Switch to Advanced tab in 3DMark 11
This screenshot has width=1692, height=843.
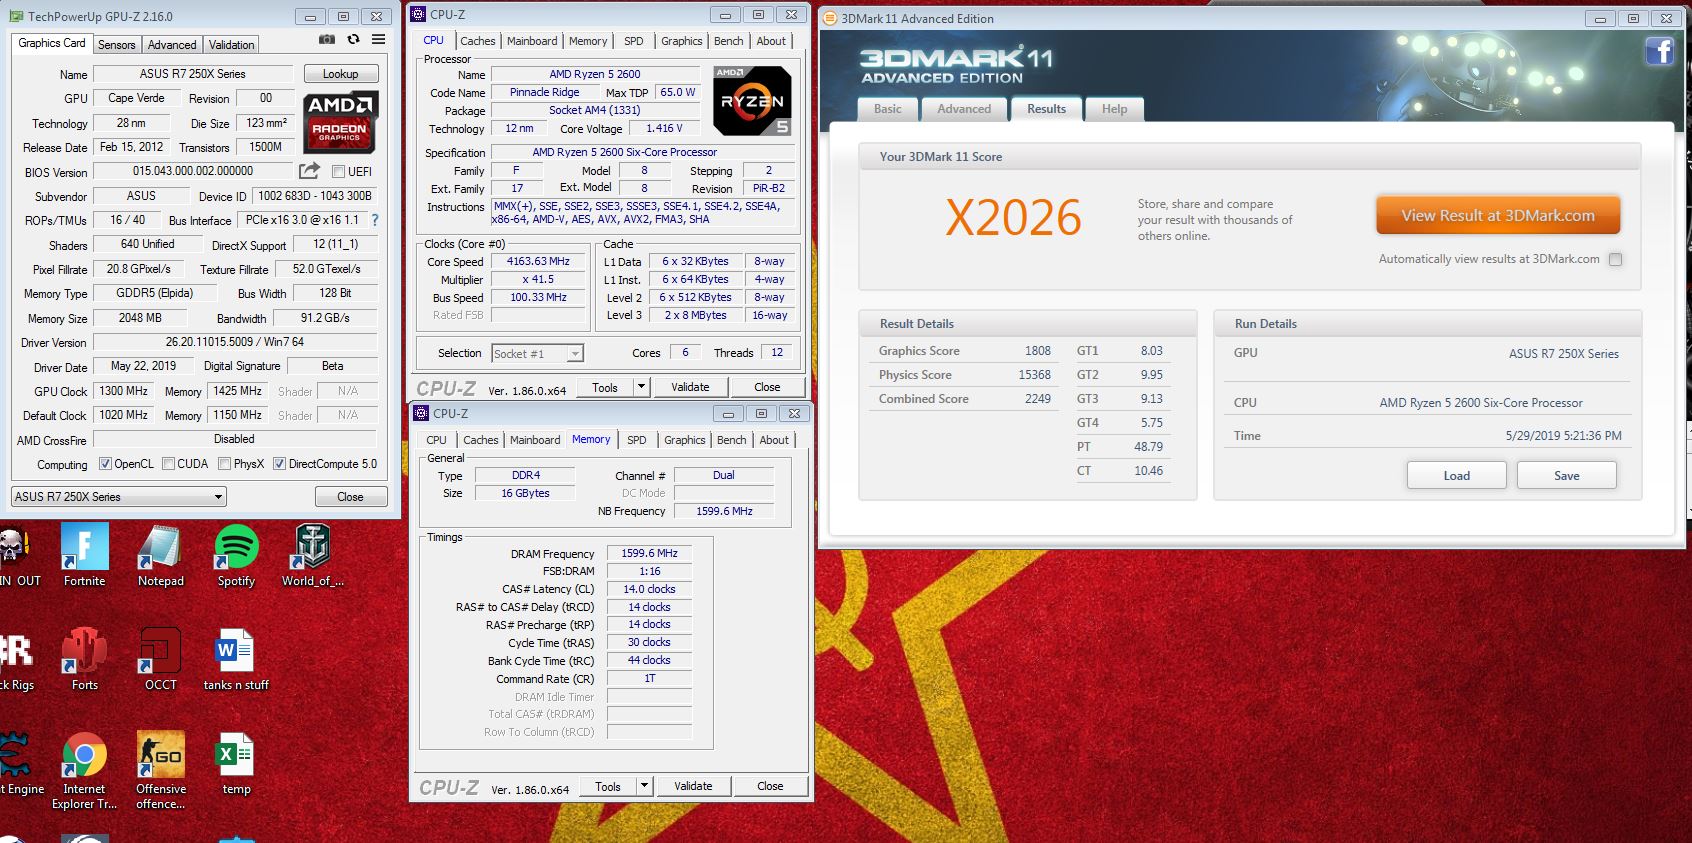(x=964, y=109)
